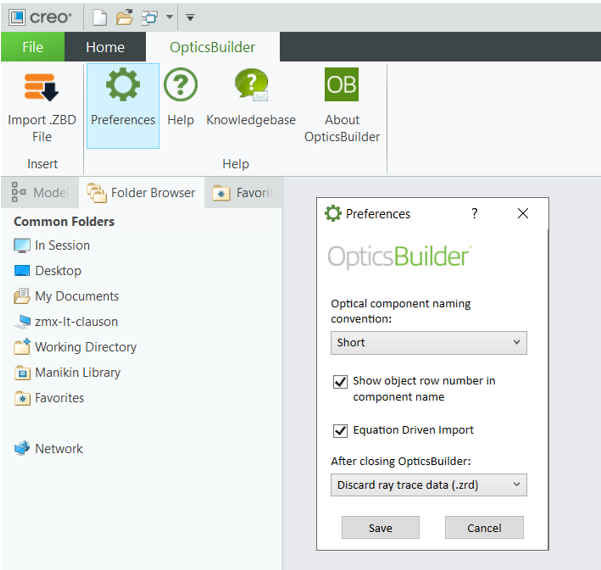Screen dimensions: 601x570
Task: Switch to the Home ribbon tab
Action: 105,47
